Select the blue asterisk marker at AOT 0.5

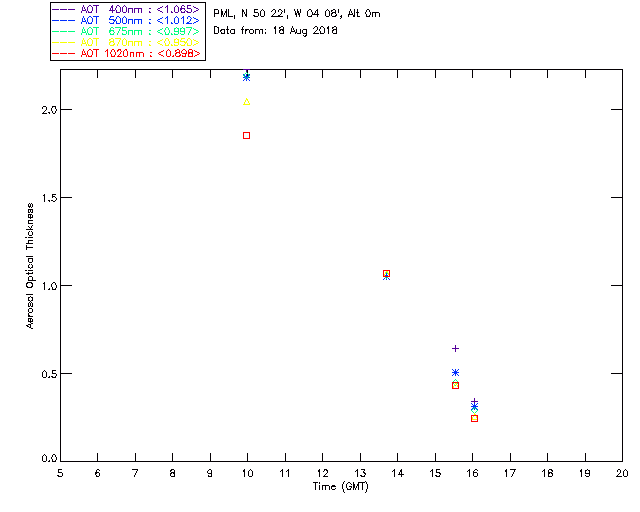tap(456, 372)
